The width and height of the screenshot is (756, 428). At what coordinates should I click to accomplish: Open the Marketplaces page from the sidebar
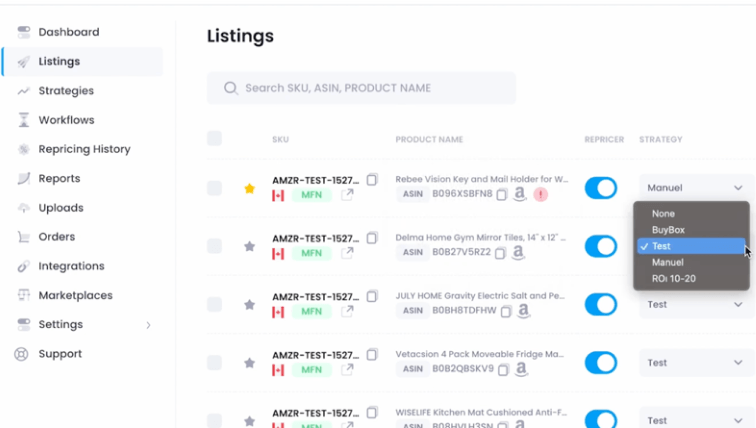[x=75, y=295]
